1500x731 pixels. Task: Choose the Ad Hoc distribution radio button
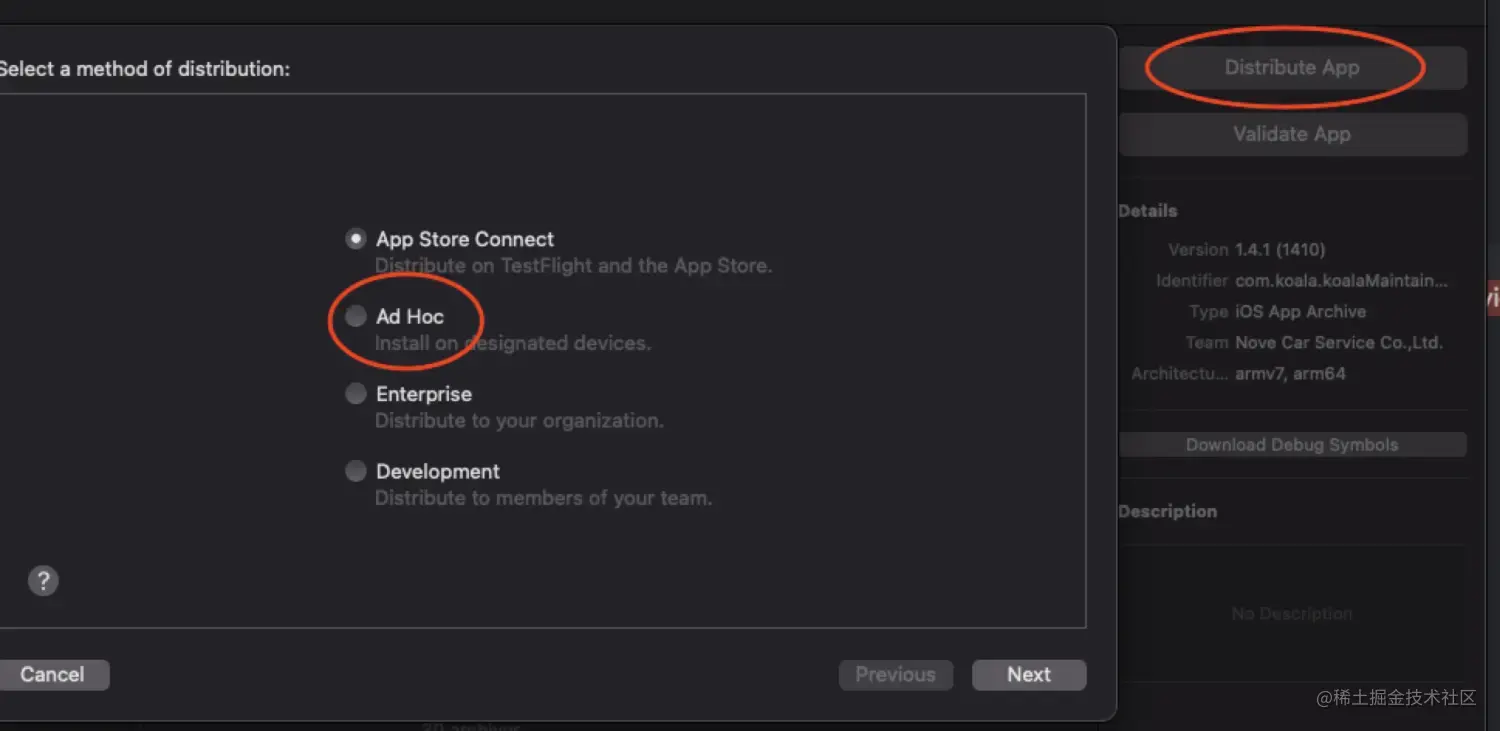[355, 316]
